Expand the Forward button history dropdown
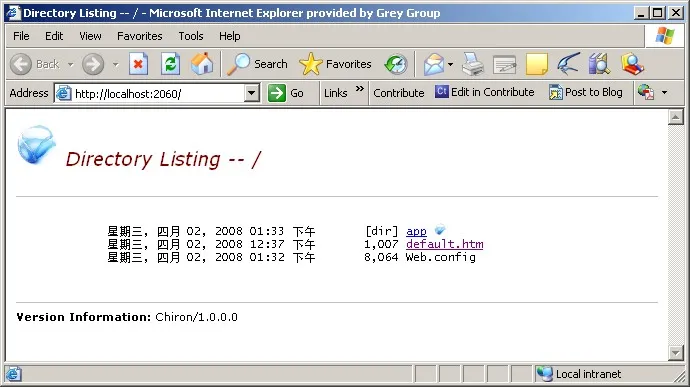The height and width of the screenshot is (387, 690). [115, 65]
